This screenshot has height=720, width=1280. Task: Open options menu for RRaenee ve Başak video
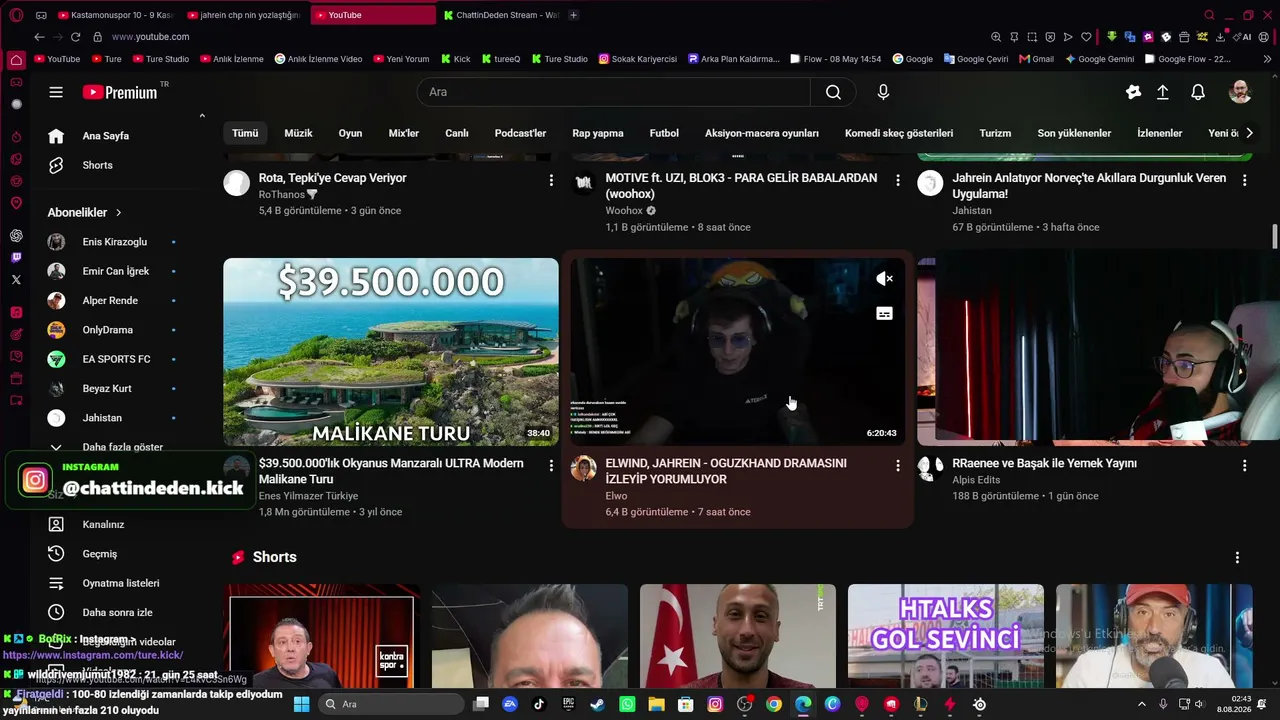[1245, 465]
